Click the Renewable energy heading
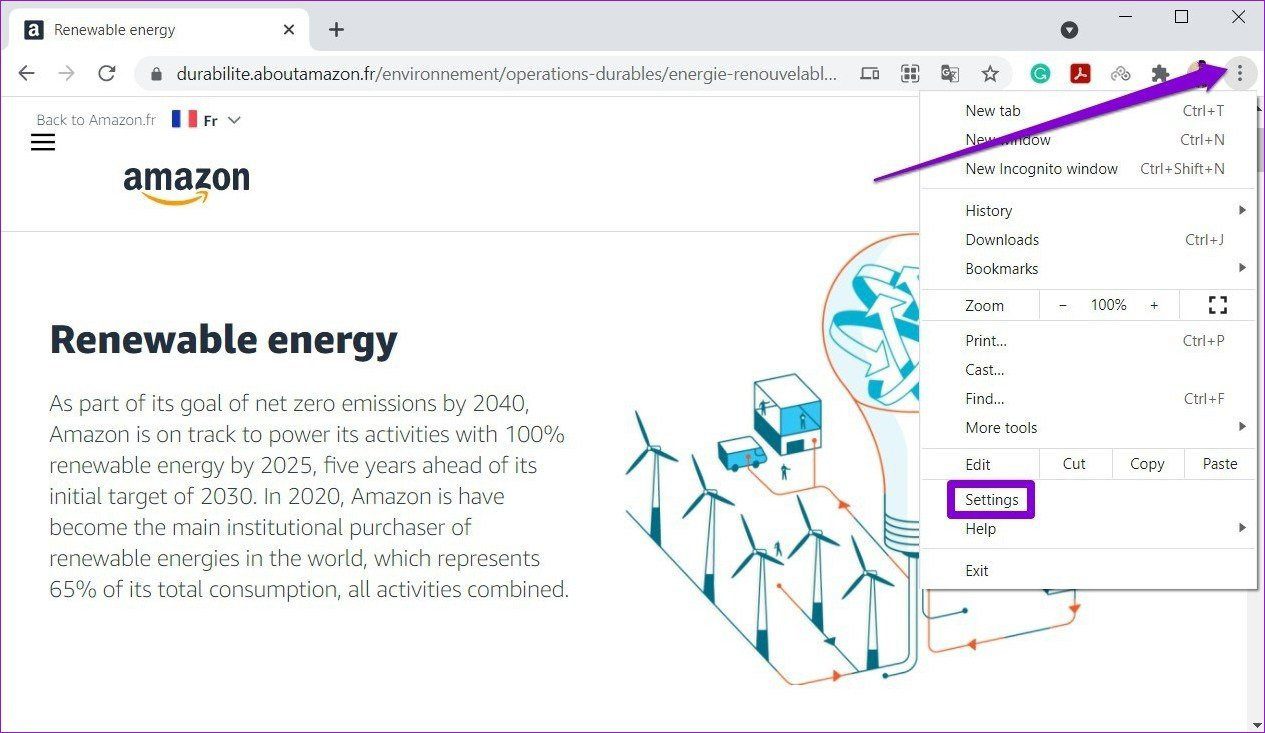 click(x=224, y=341)
